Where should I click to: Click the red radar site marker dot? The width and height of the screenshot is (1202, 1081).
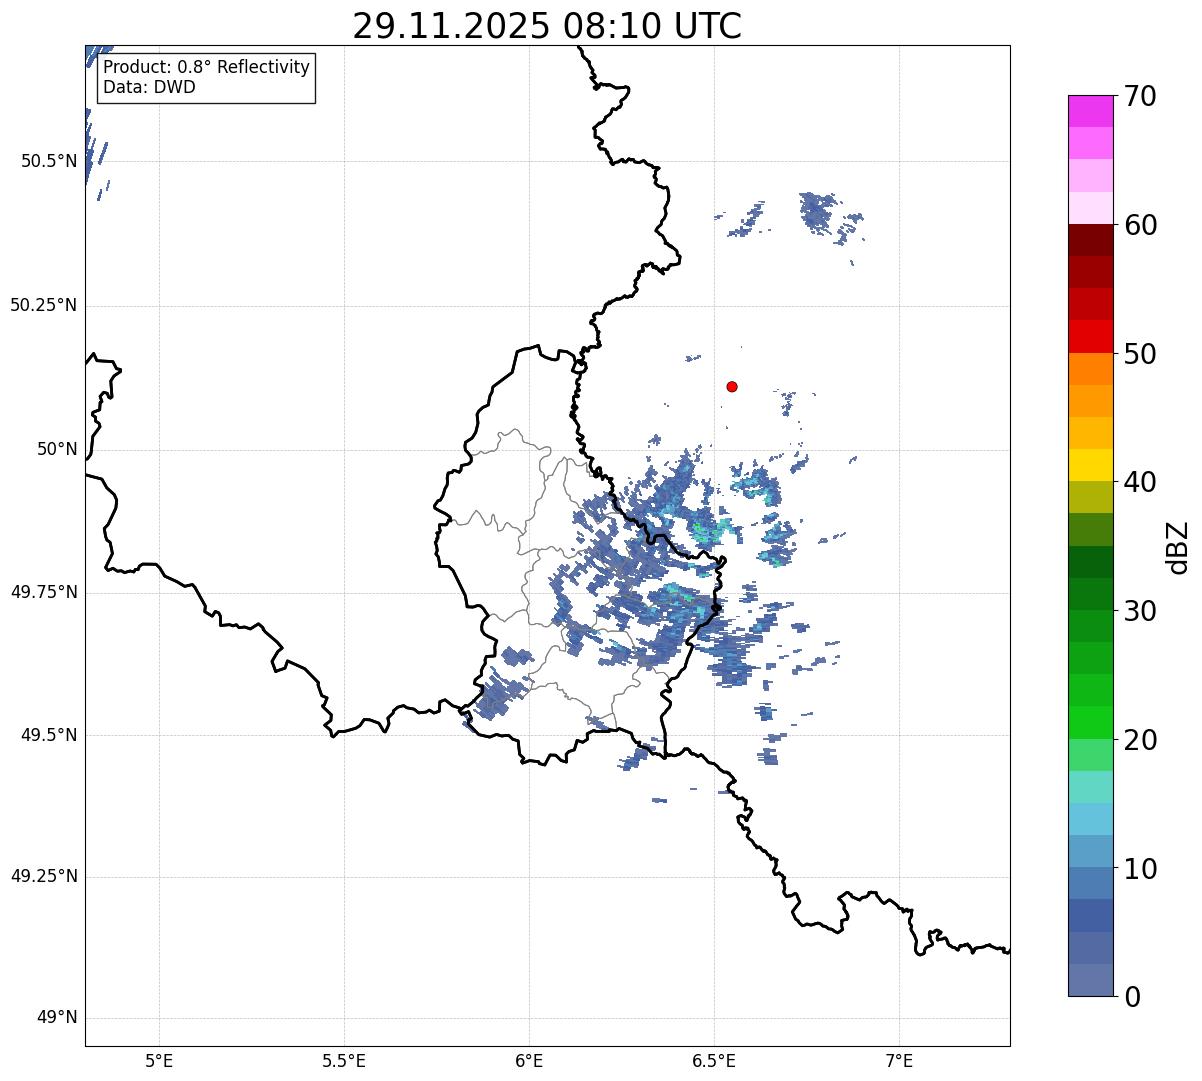coord(732,386)
